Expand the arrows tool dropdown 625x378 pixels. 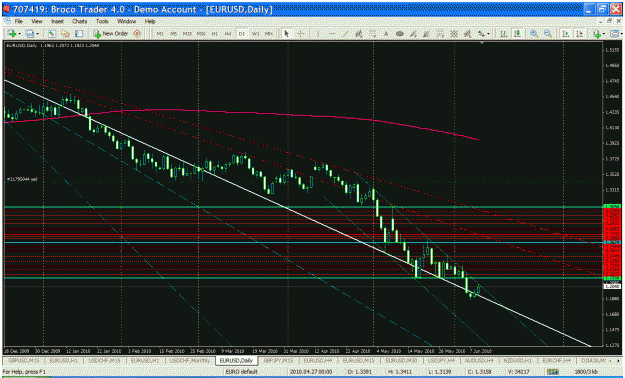click(489, 34)
